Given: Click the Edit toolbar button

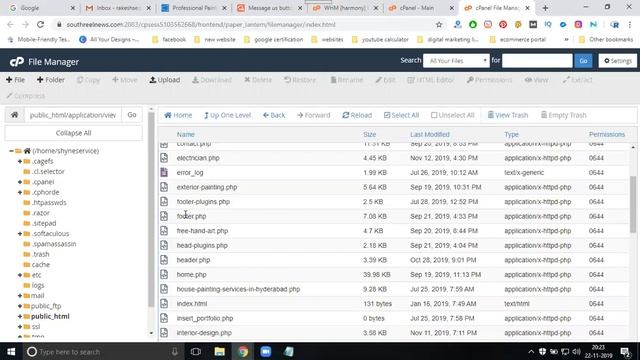Looking at the screenshot, I should click(x=385, y=80).
